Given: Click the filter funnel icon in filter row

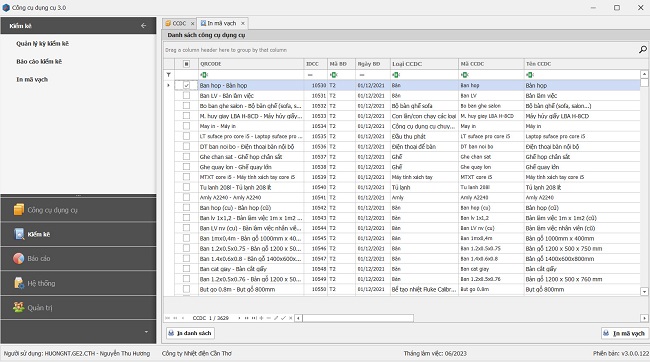Looking at the screenshot, I should pyautogui.click(x=169, y=75).
